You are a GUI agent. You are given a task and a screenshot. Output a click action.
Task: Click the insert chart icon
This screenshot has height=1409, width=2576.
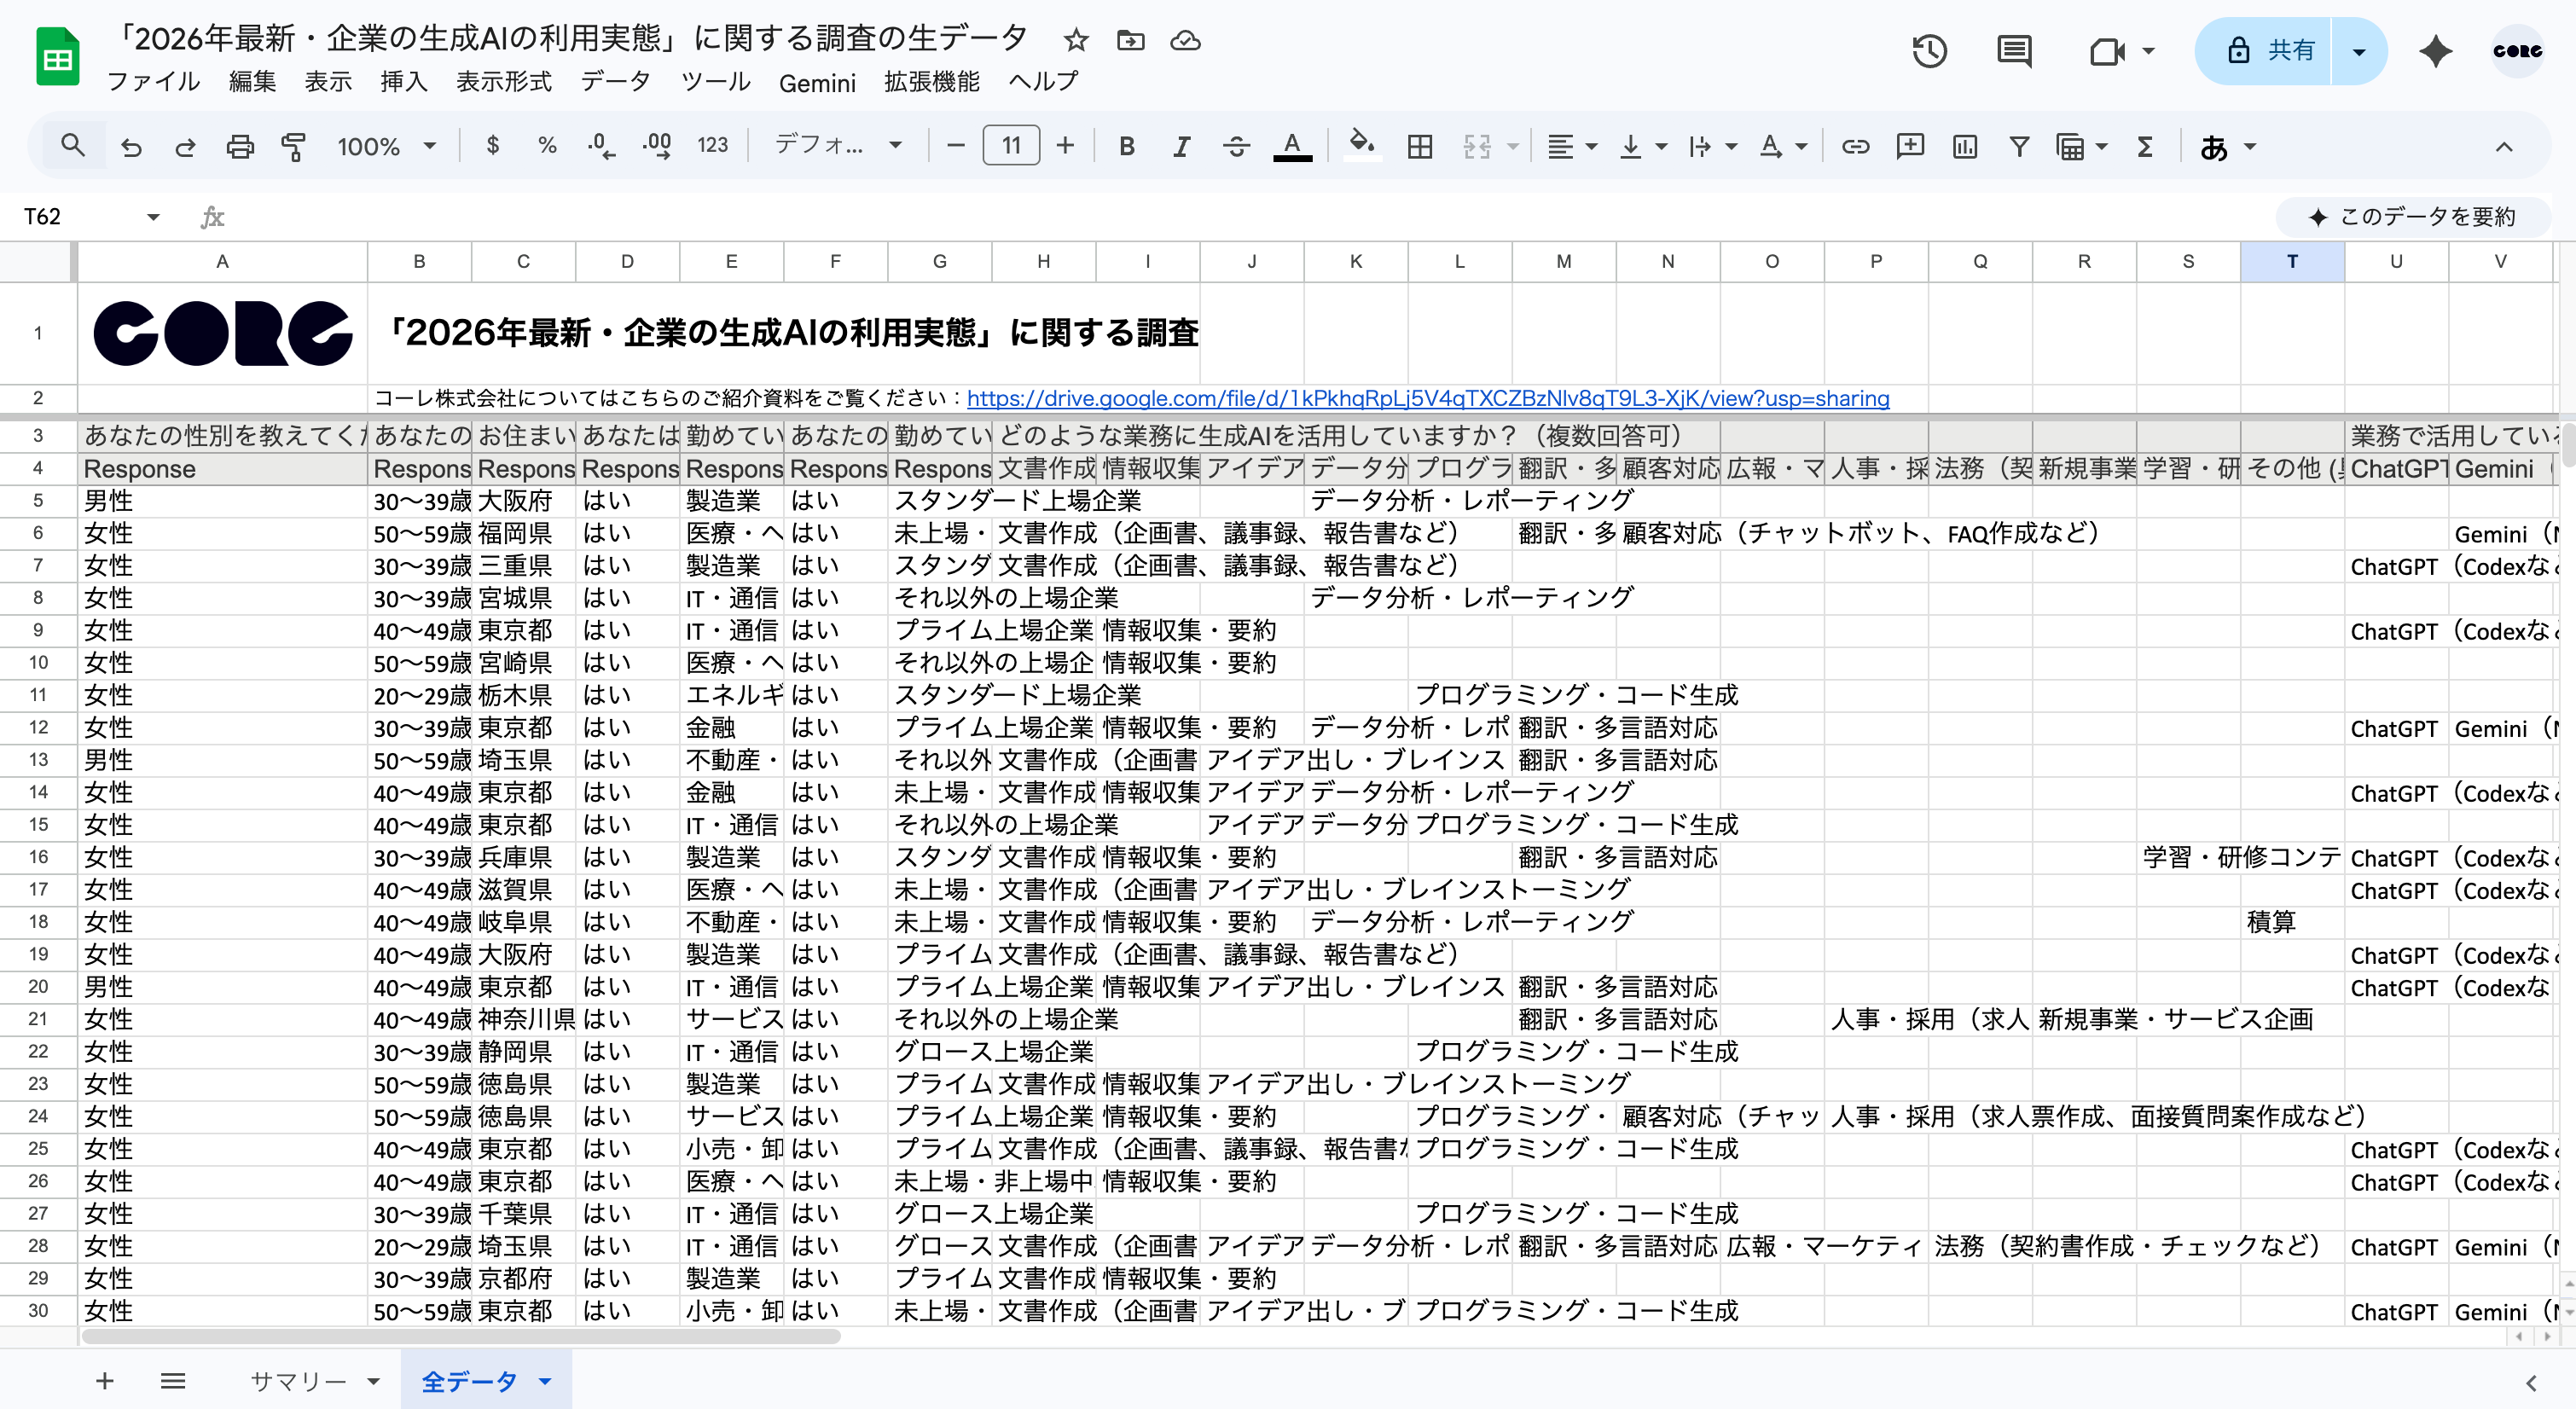tap(1964, 147)
